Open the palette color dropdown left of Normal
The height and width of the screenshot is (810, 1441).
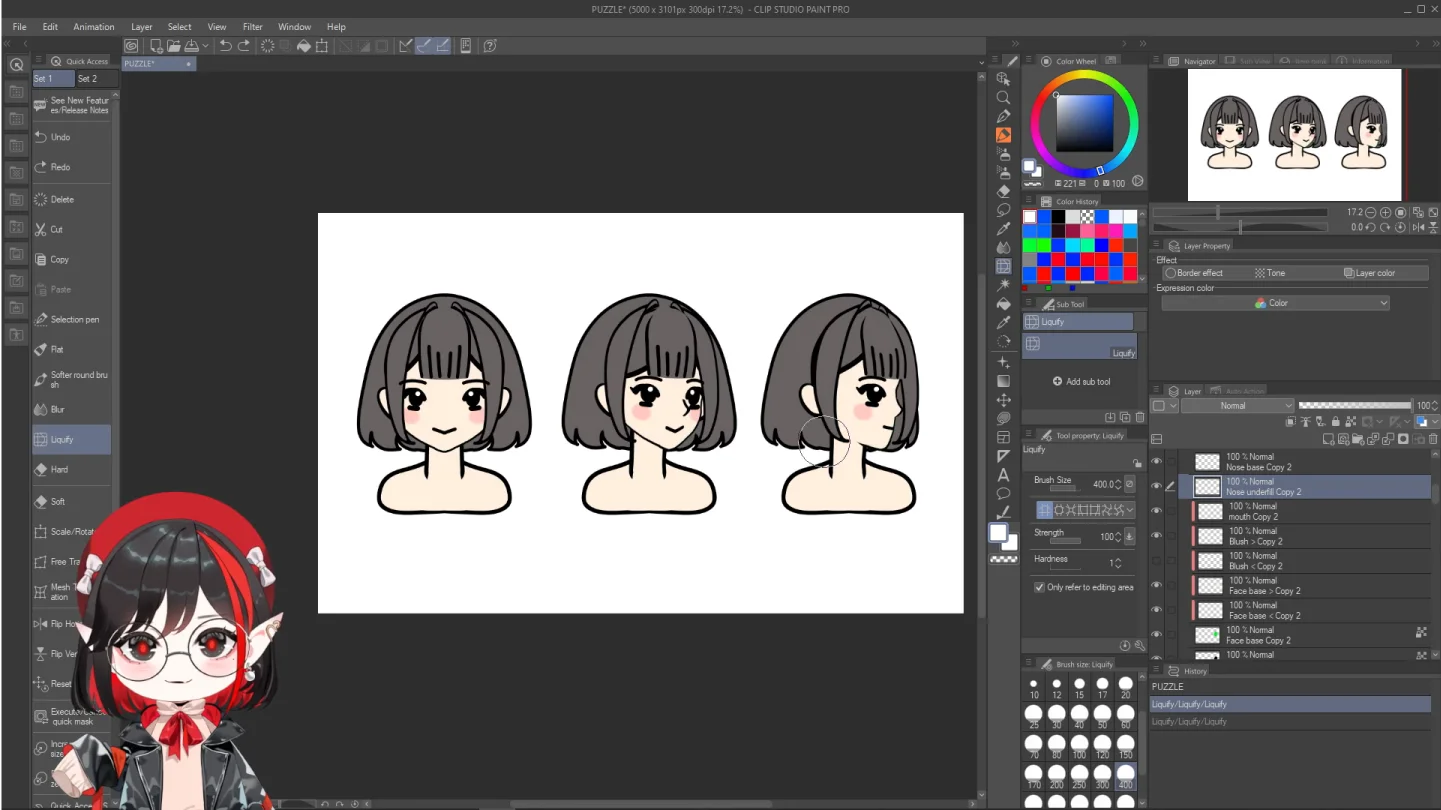click(x=1164, y=406)
